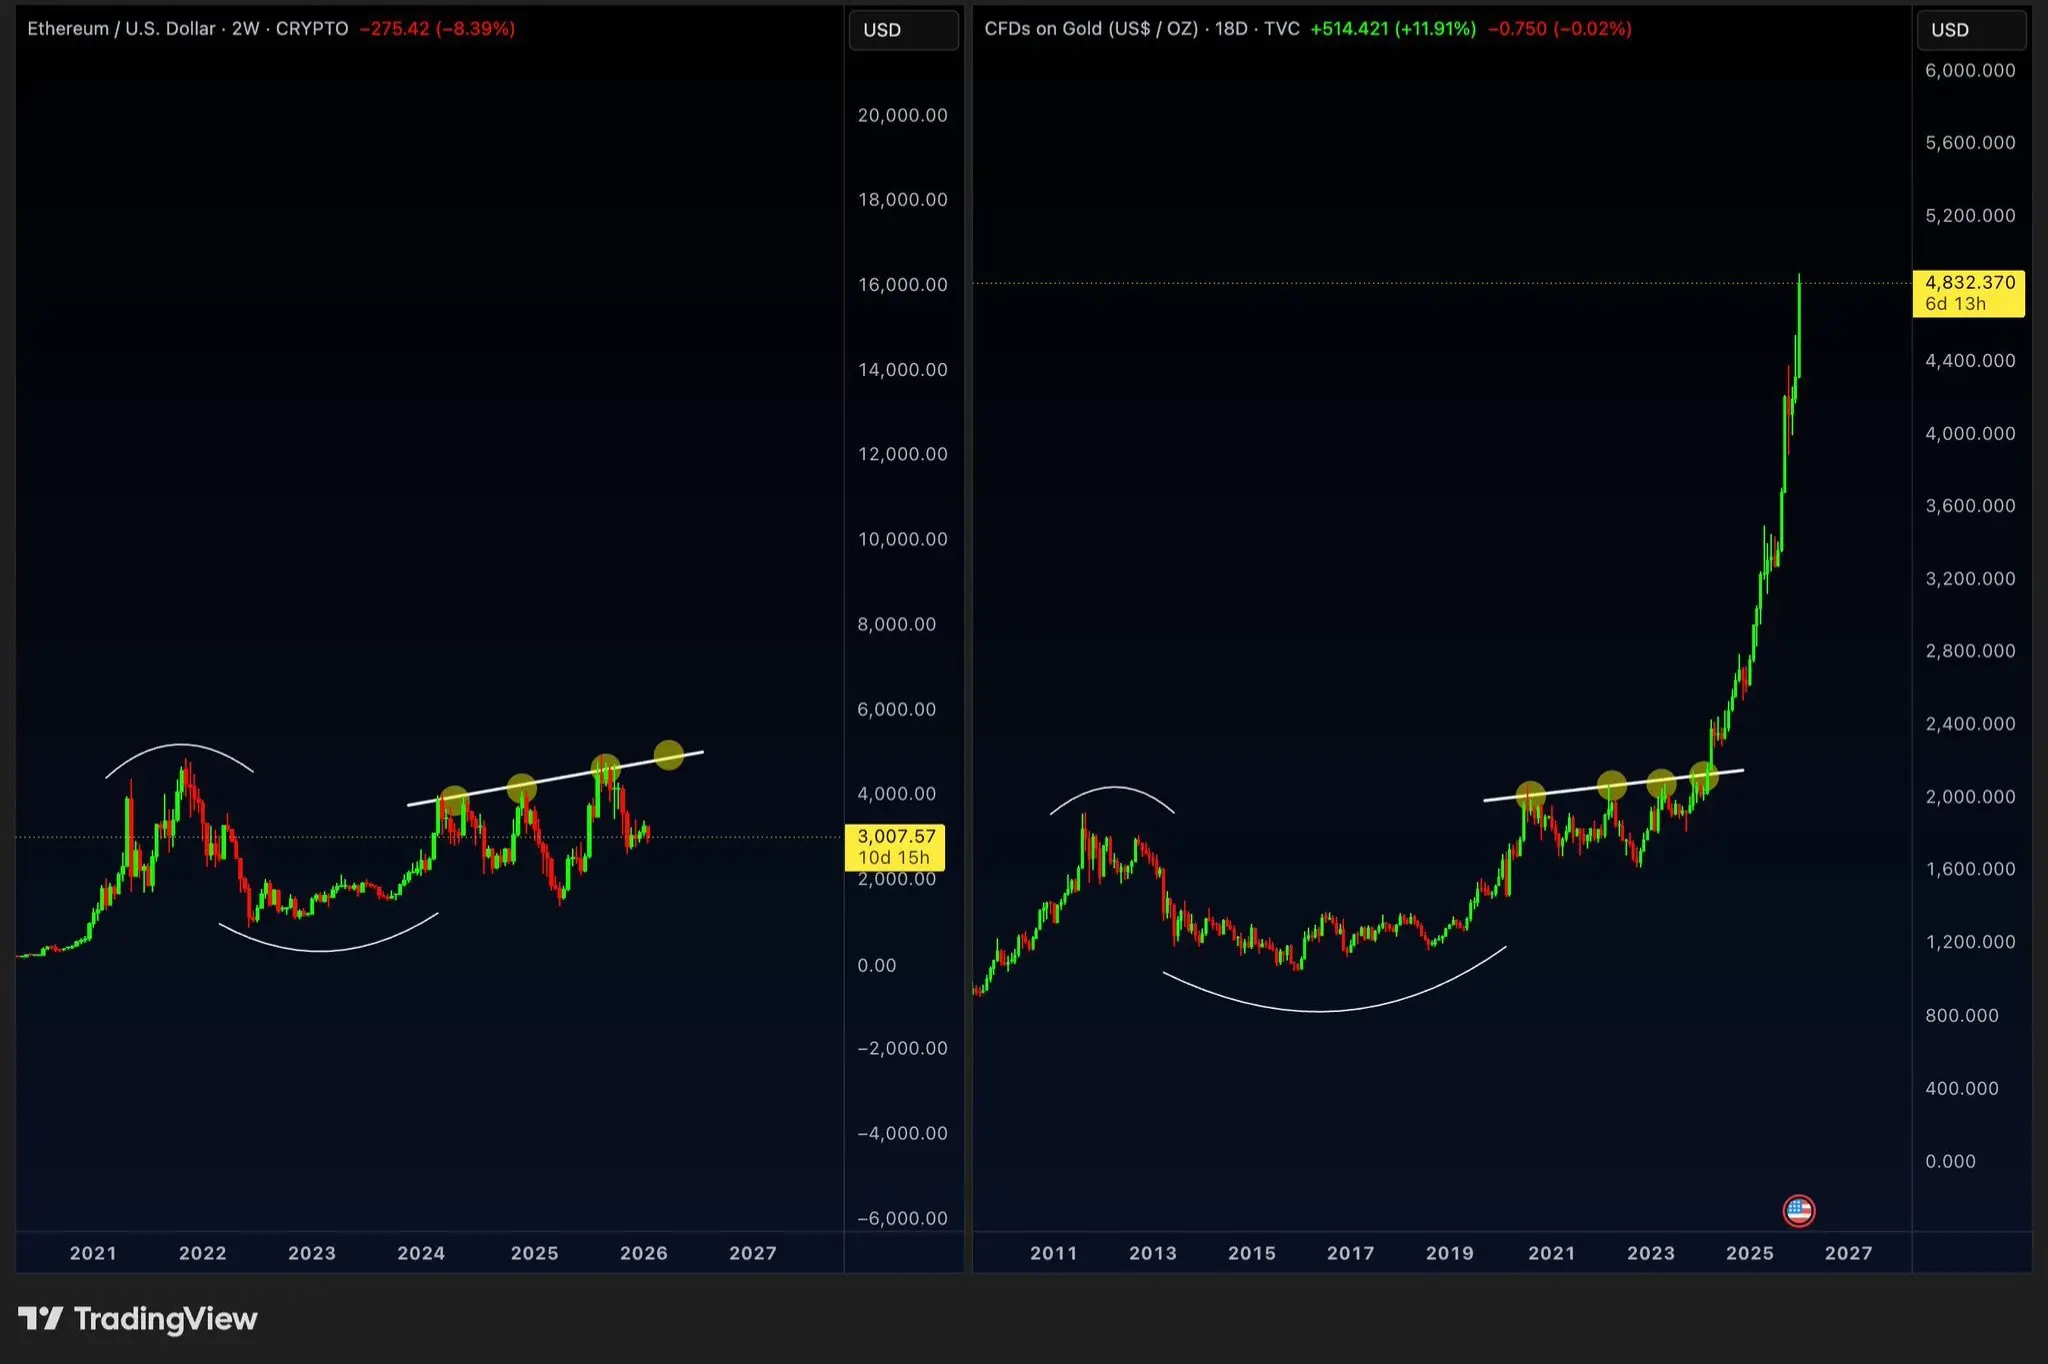Click the second yellow circle on Ethereum chart
Image resolution: width=2048 pixels, height=1364 pixels.
click(x=521, y=788)
